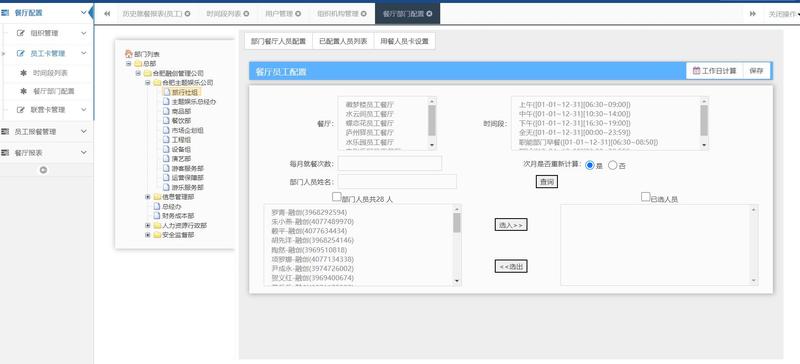This screenshot has height=364, width=800.
Task: Check the 部门人员共28人 checkbox
Action: (x=336, y=197)
